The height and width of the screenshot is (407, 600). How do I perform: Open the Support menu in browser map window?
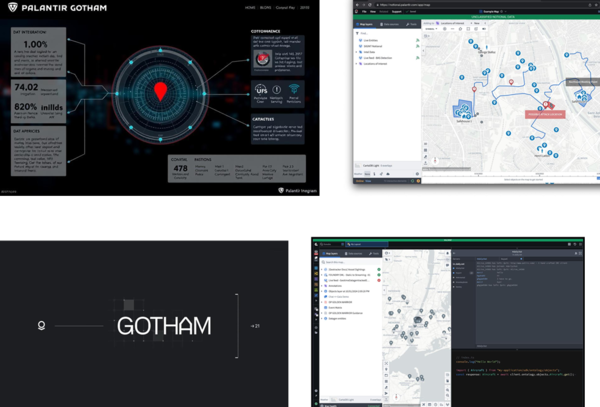397,11
